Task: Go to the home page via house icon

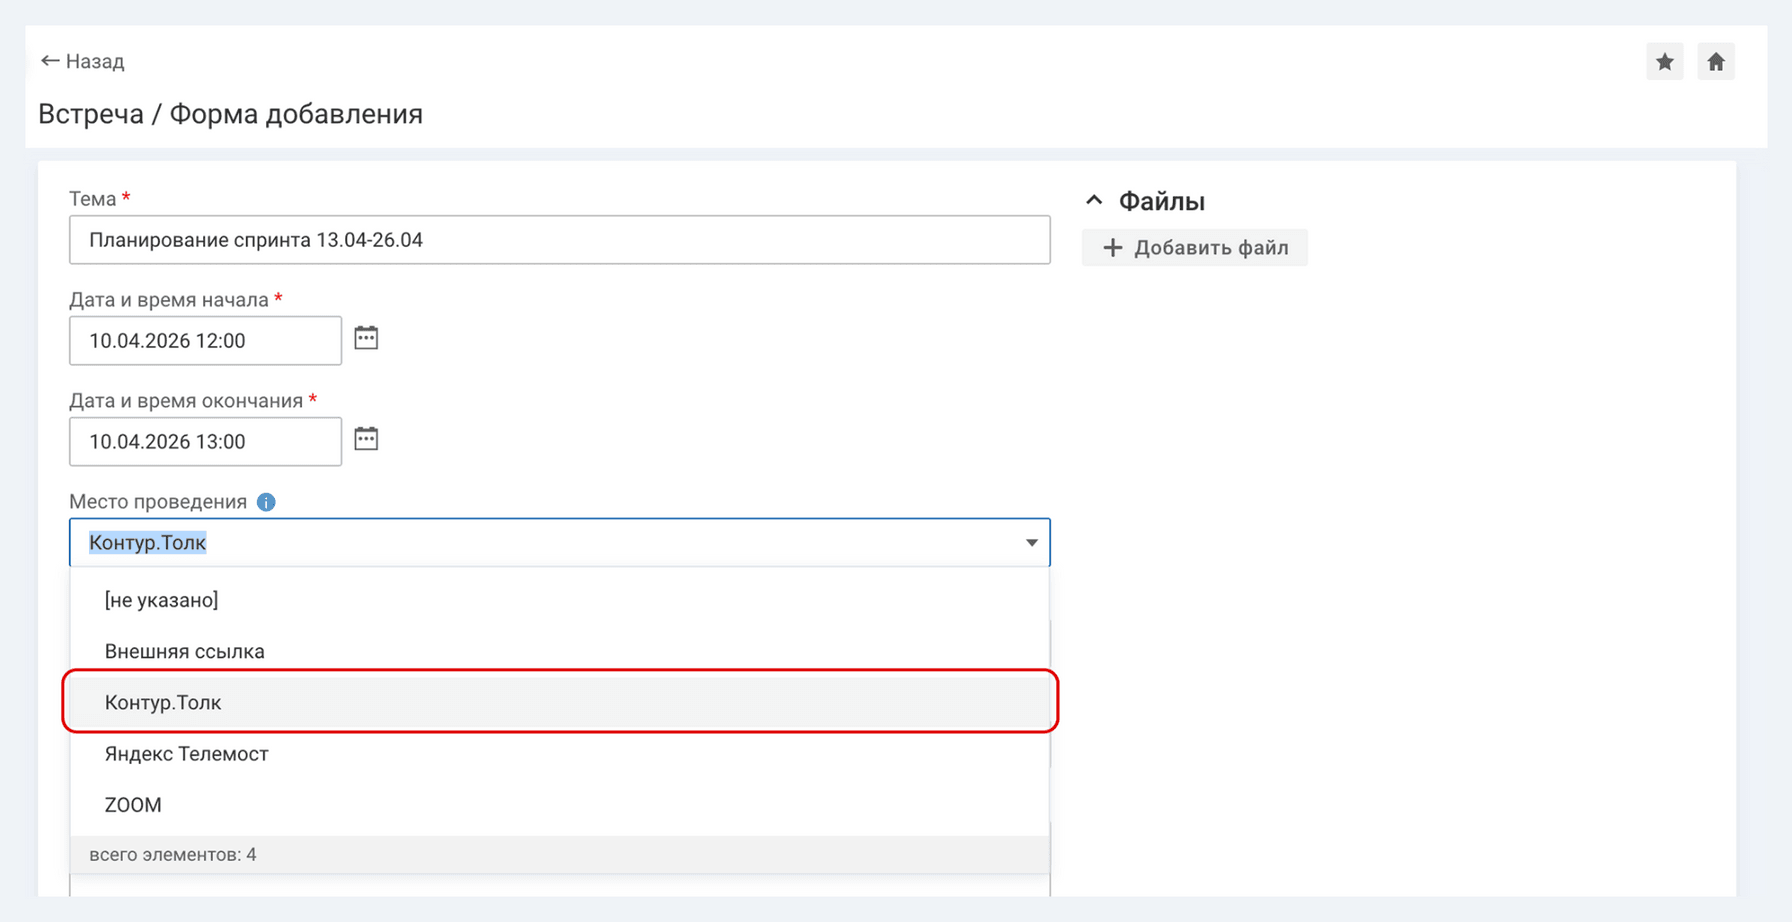Action: point(1716,62)
